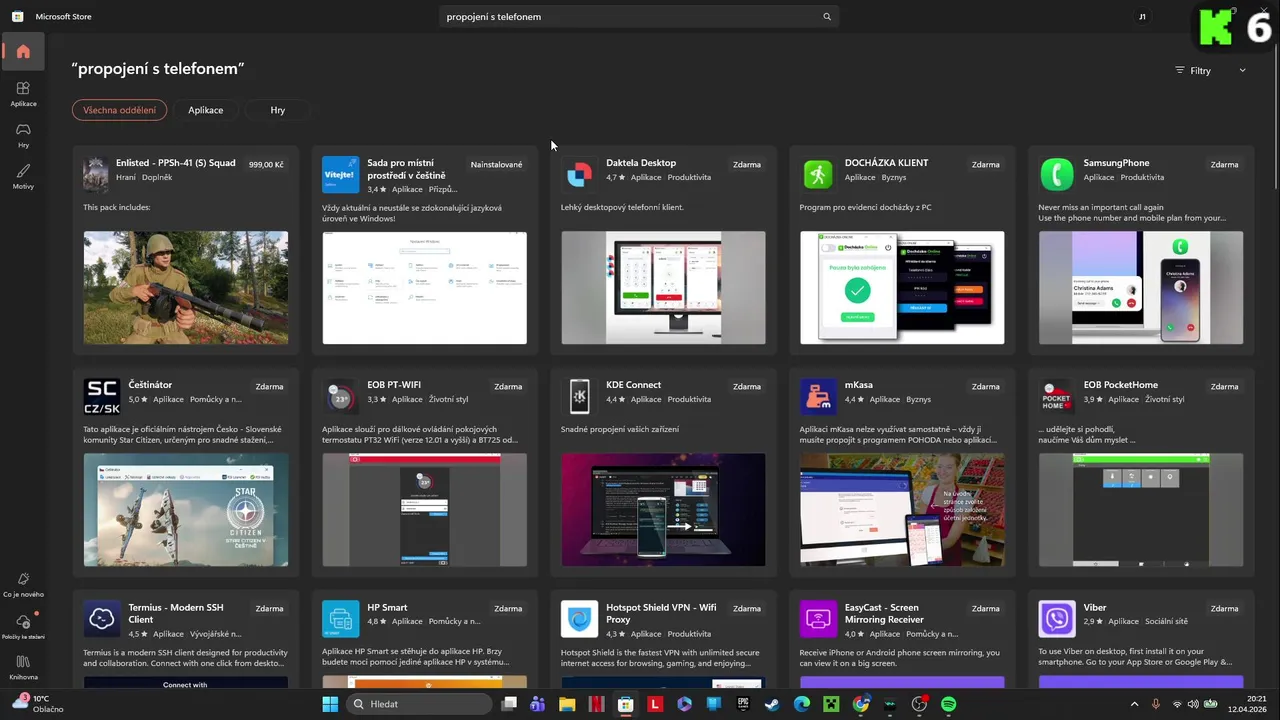Click the Daktela Desktop app icon

(x=579, y=174)
